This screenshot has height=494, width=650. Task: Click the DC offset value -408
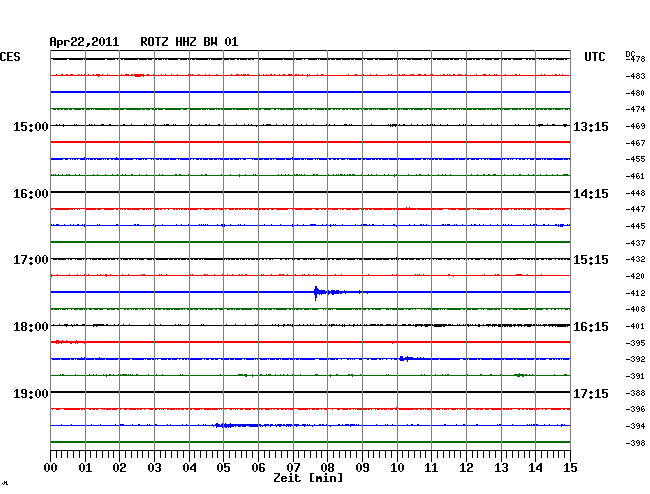[635, 309]
